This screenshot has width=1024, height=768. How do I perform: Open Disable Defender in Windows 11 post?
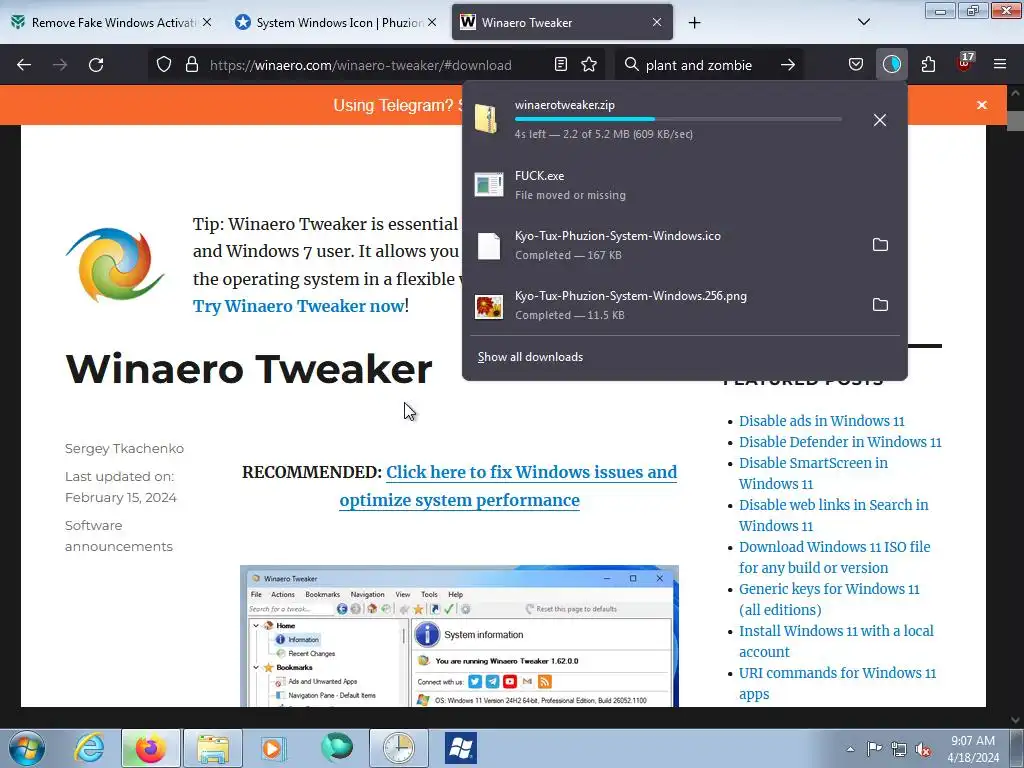(840, 442)
